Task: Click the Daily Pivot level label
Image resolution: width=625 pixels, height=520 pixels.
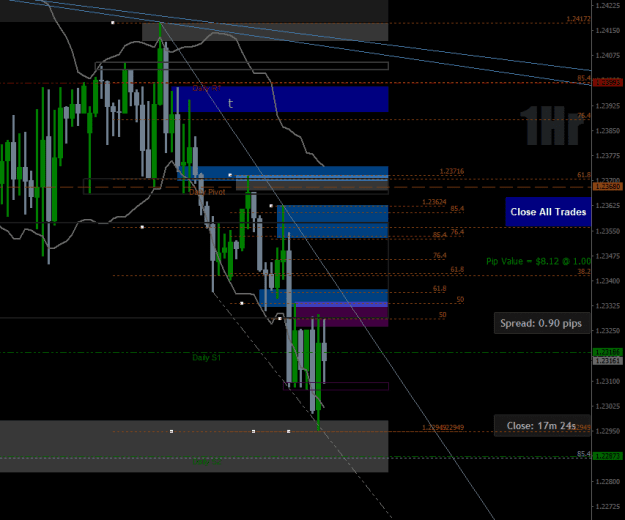Action: 207,192
